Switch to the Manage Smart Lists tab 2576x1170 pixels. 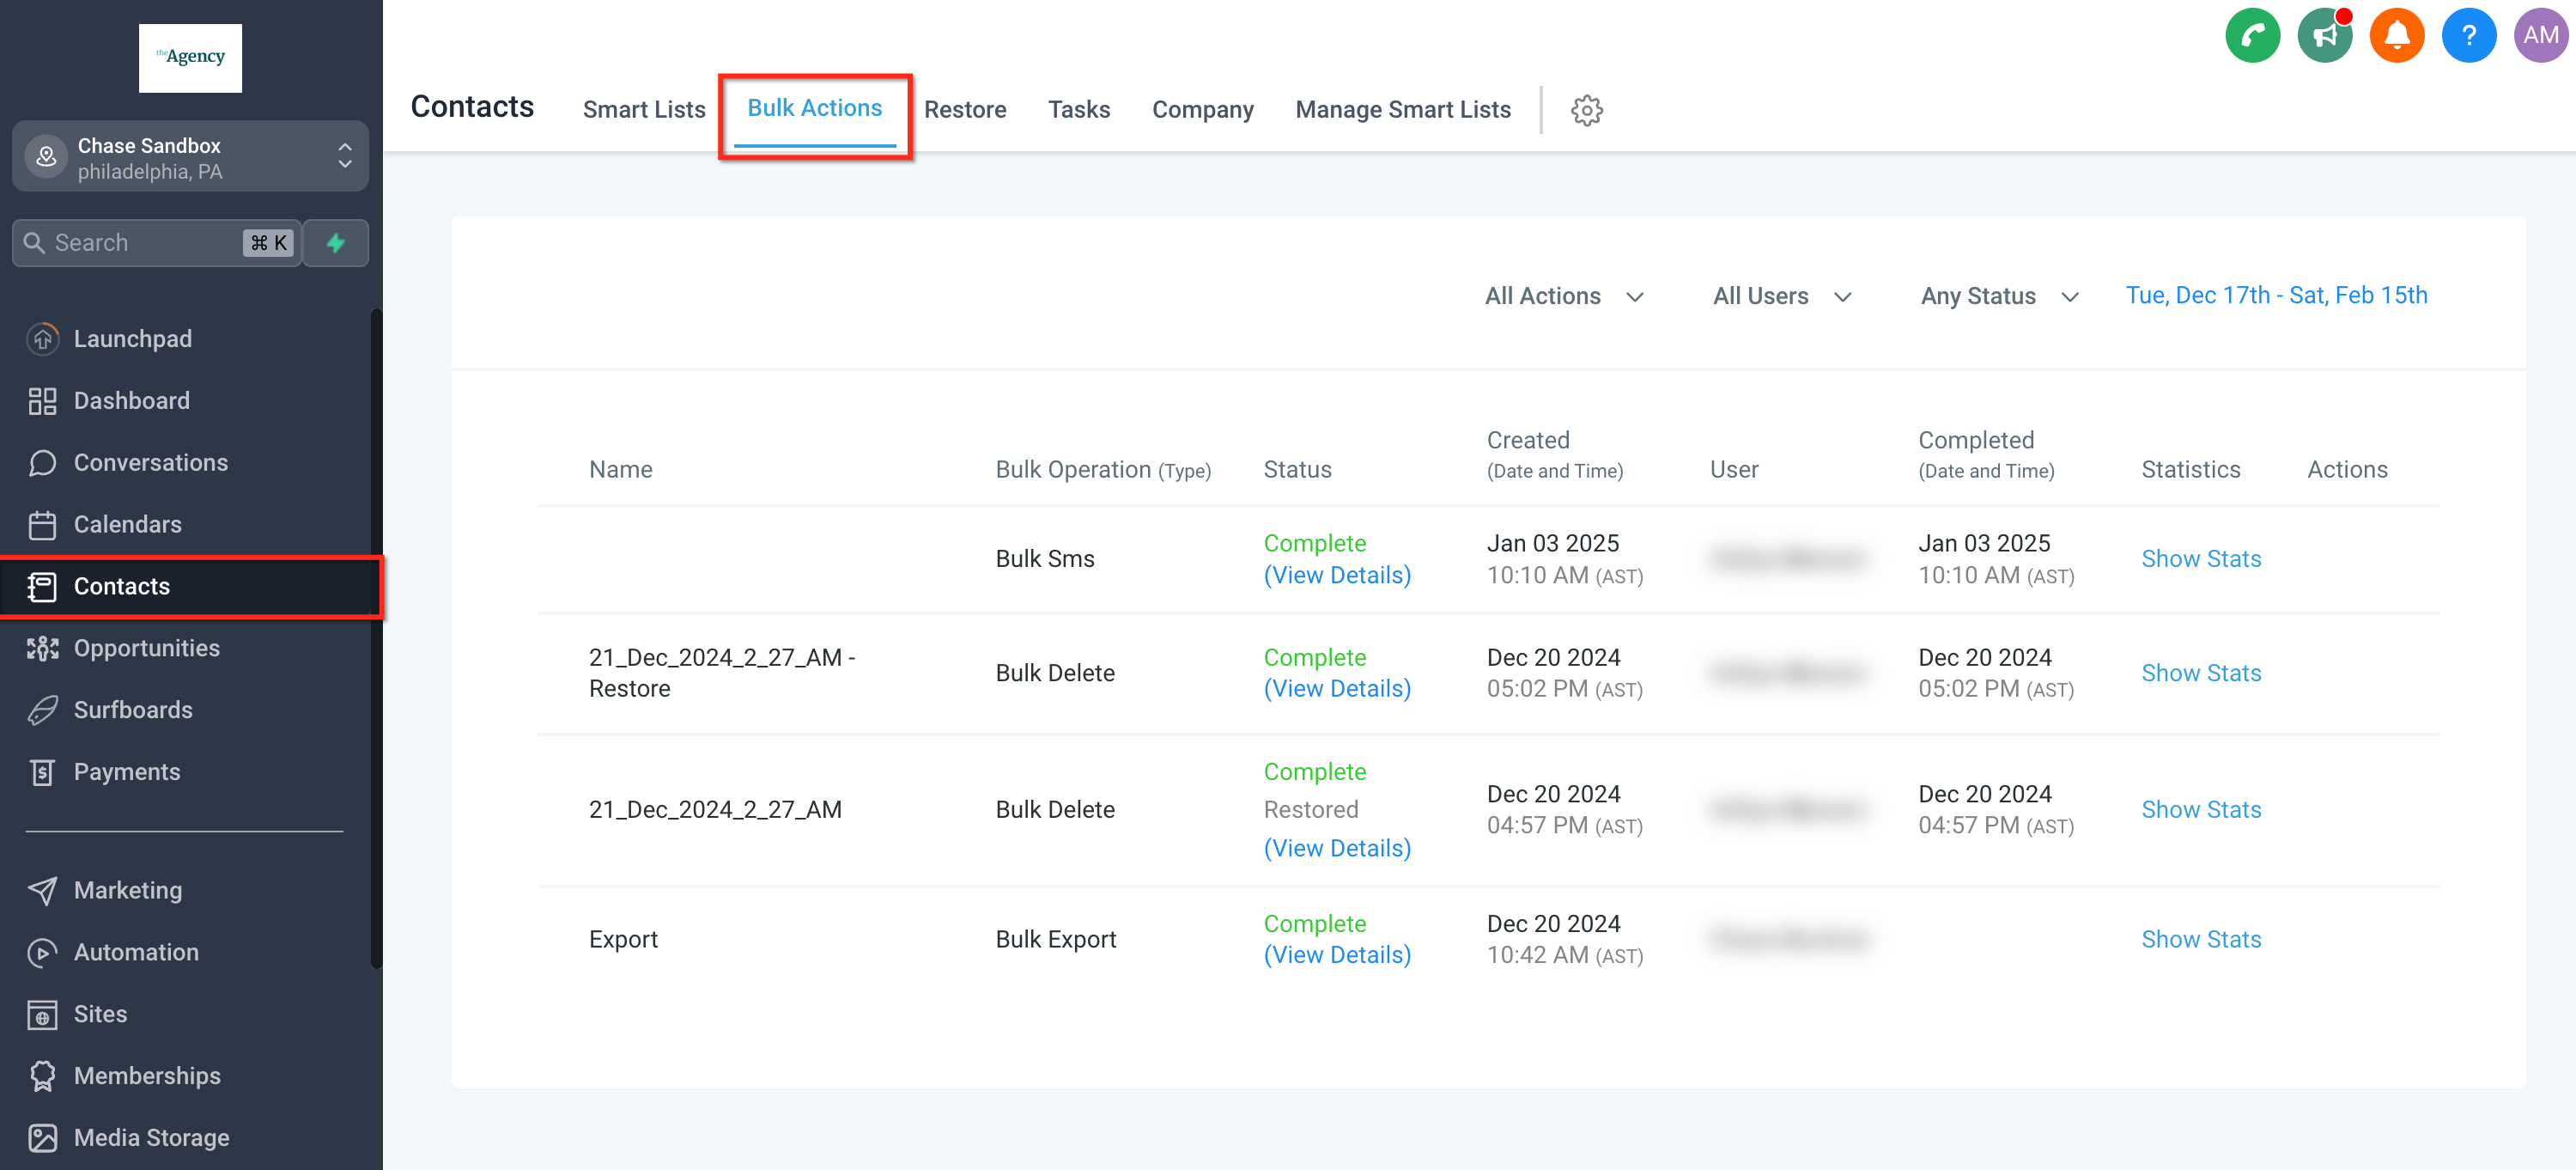point(1402,110)
